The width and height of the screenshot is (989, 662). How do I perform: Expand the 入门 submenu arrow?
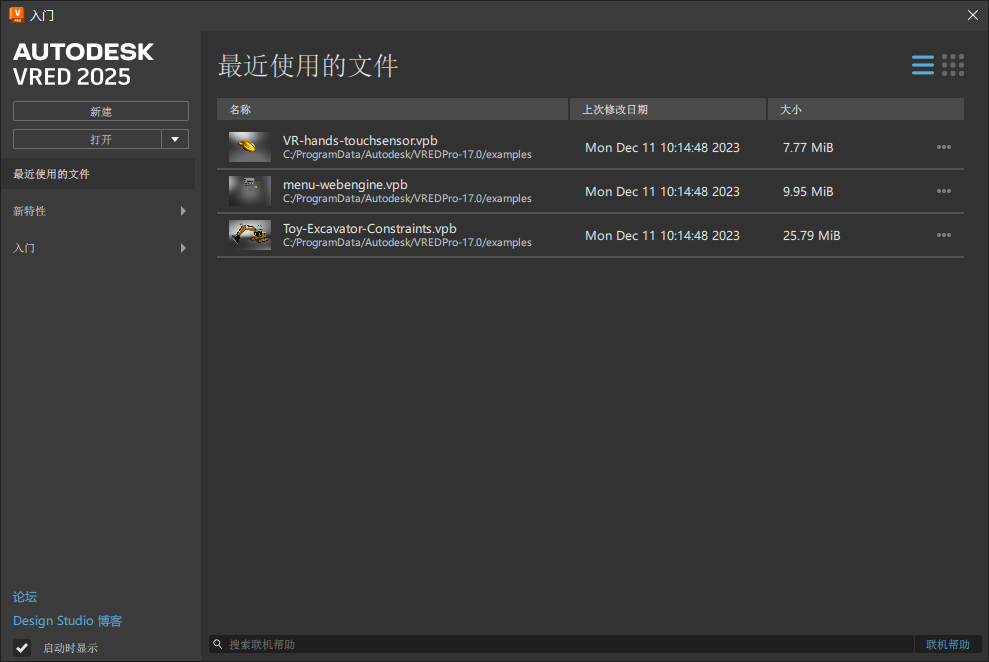click(x=183, y=248)
